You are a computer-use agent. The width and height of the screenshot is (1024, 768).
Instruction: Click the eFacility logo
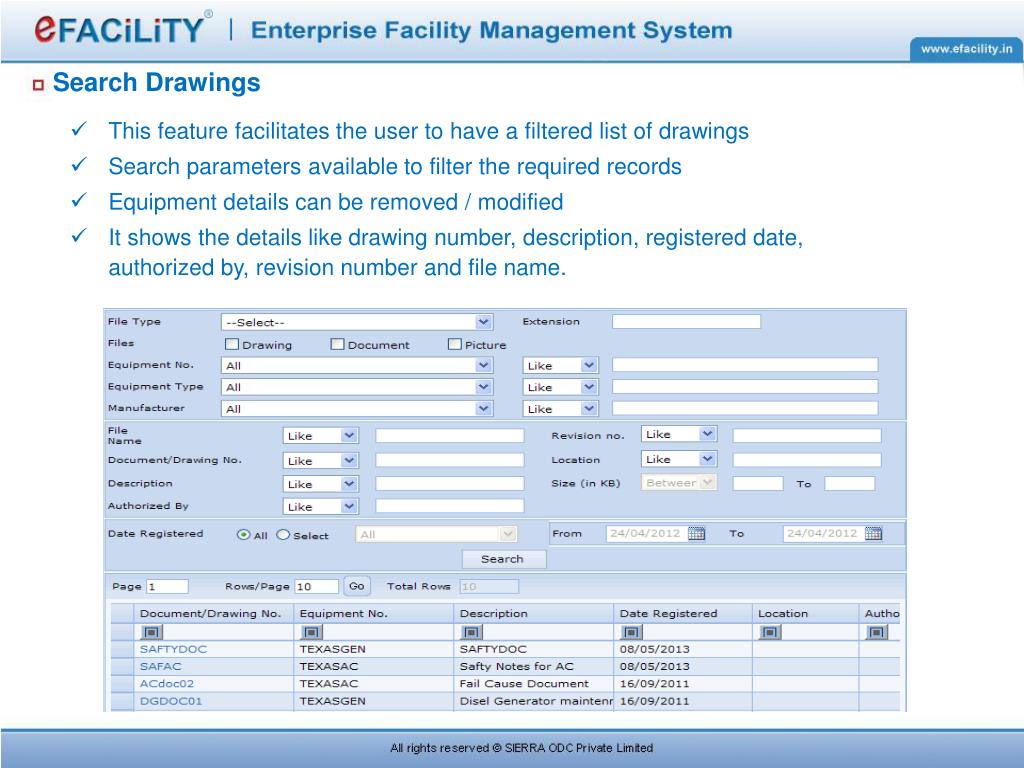[122, 28]
